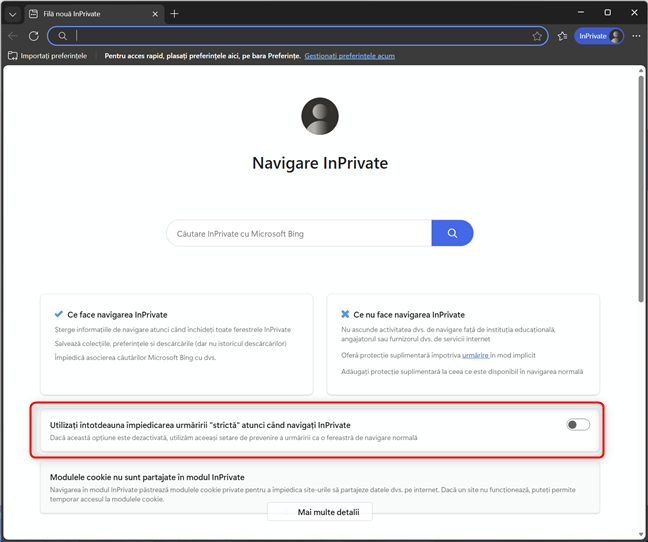Click Navigare InPrivate title text

pos(320,163)
